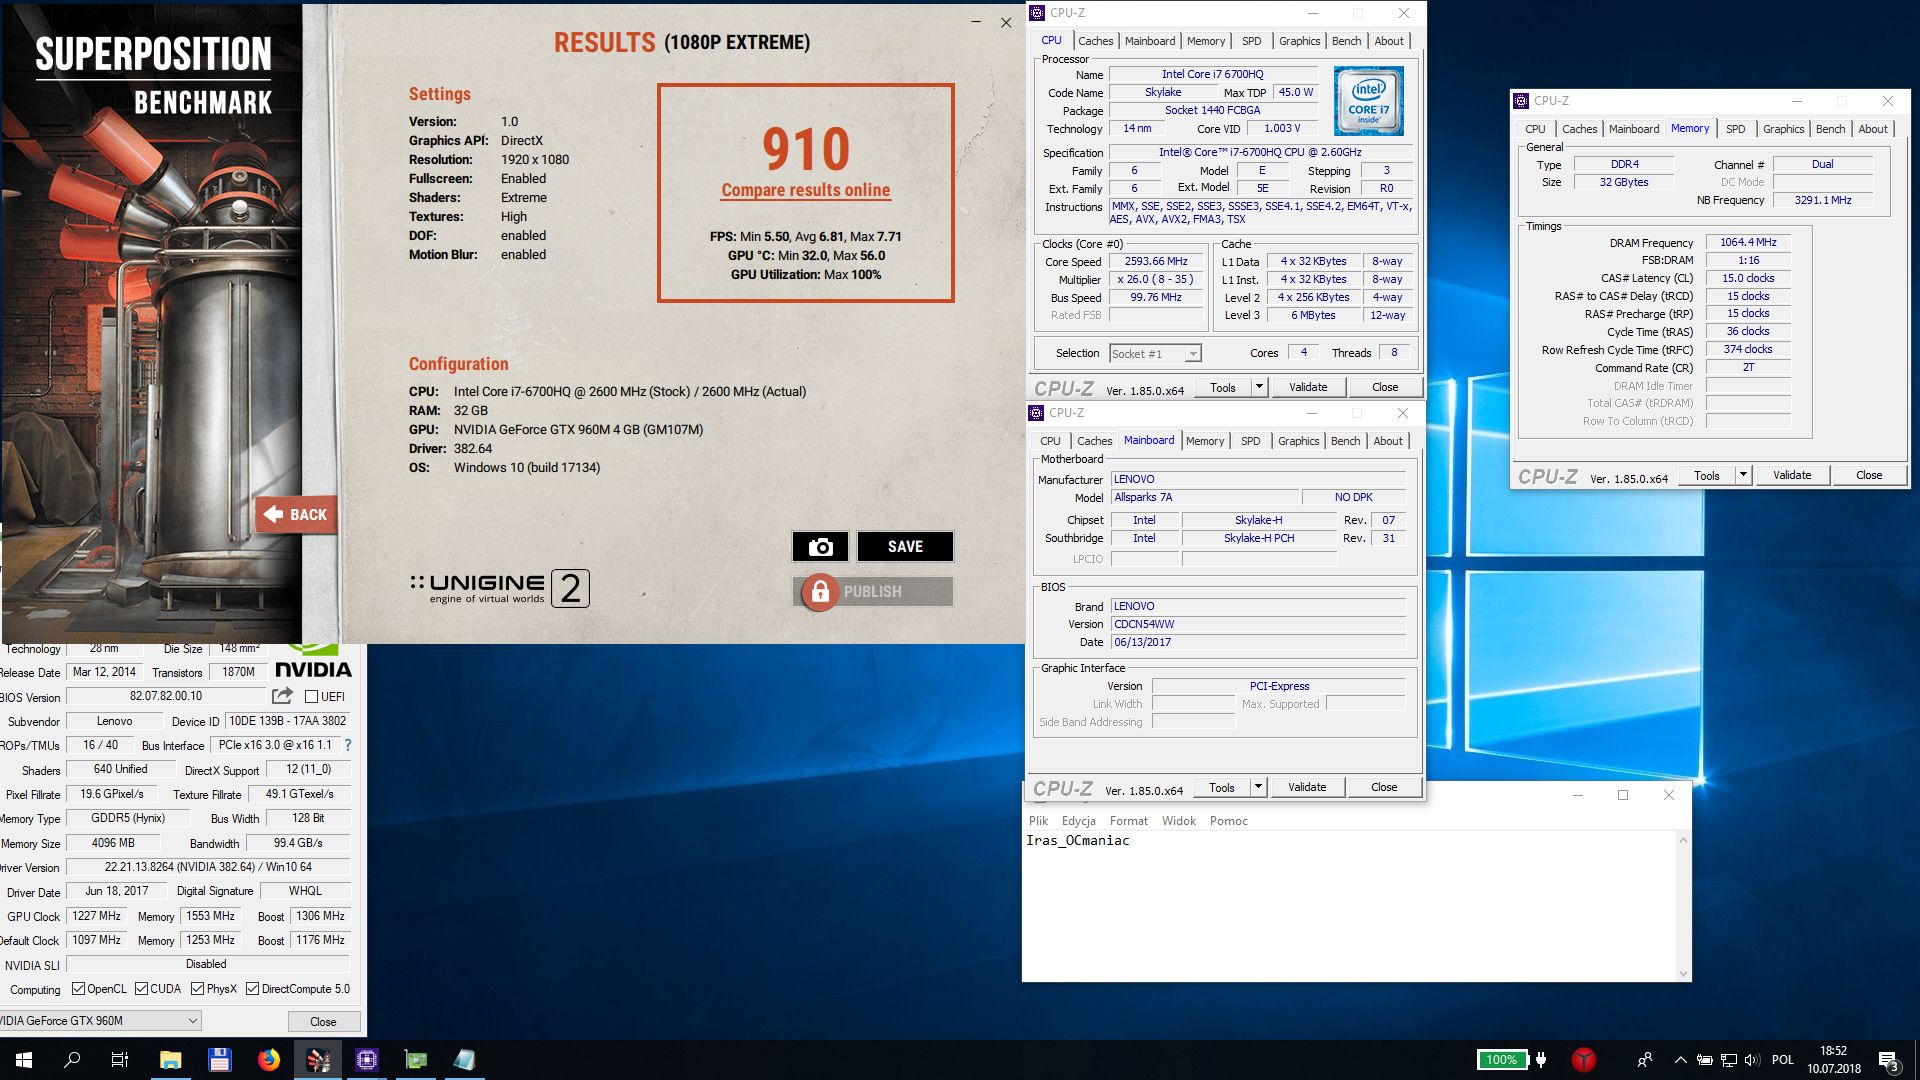Image resolution: width=1920 pixels, height=1080 pixels.
Task: Toggle the DirectCompute 5.0 checkbox
Action: 252,989
